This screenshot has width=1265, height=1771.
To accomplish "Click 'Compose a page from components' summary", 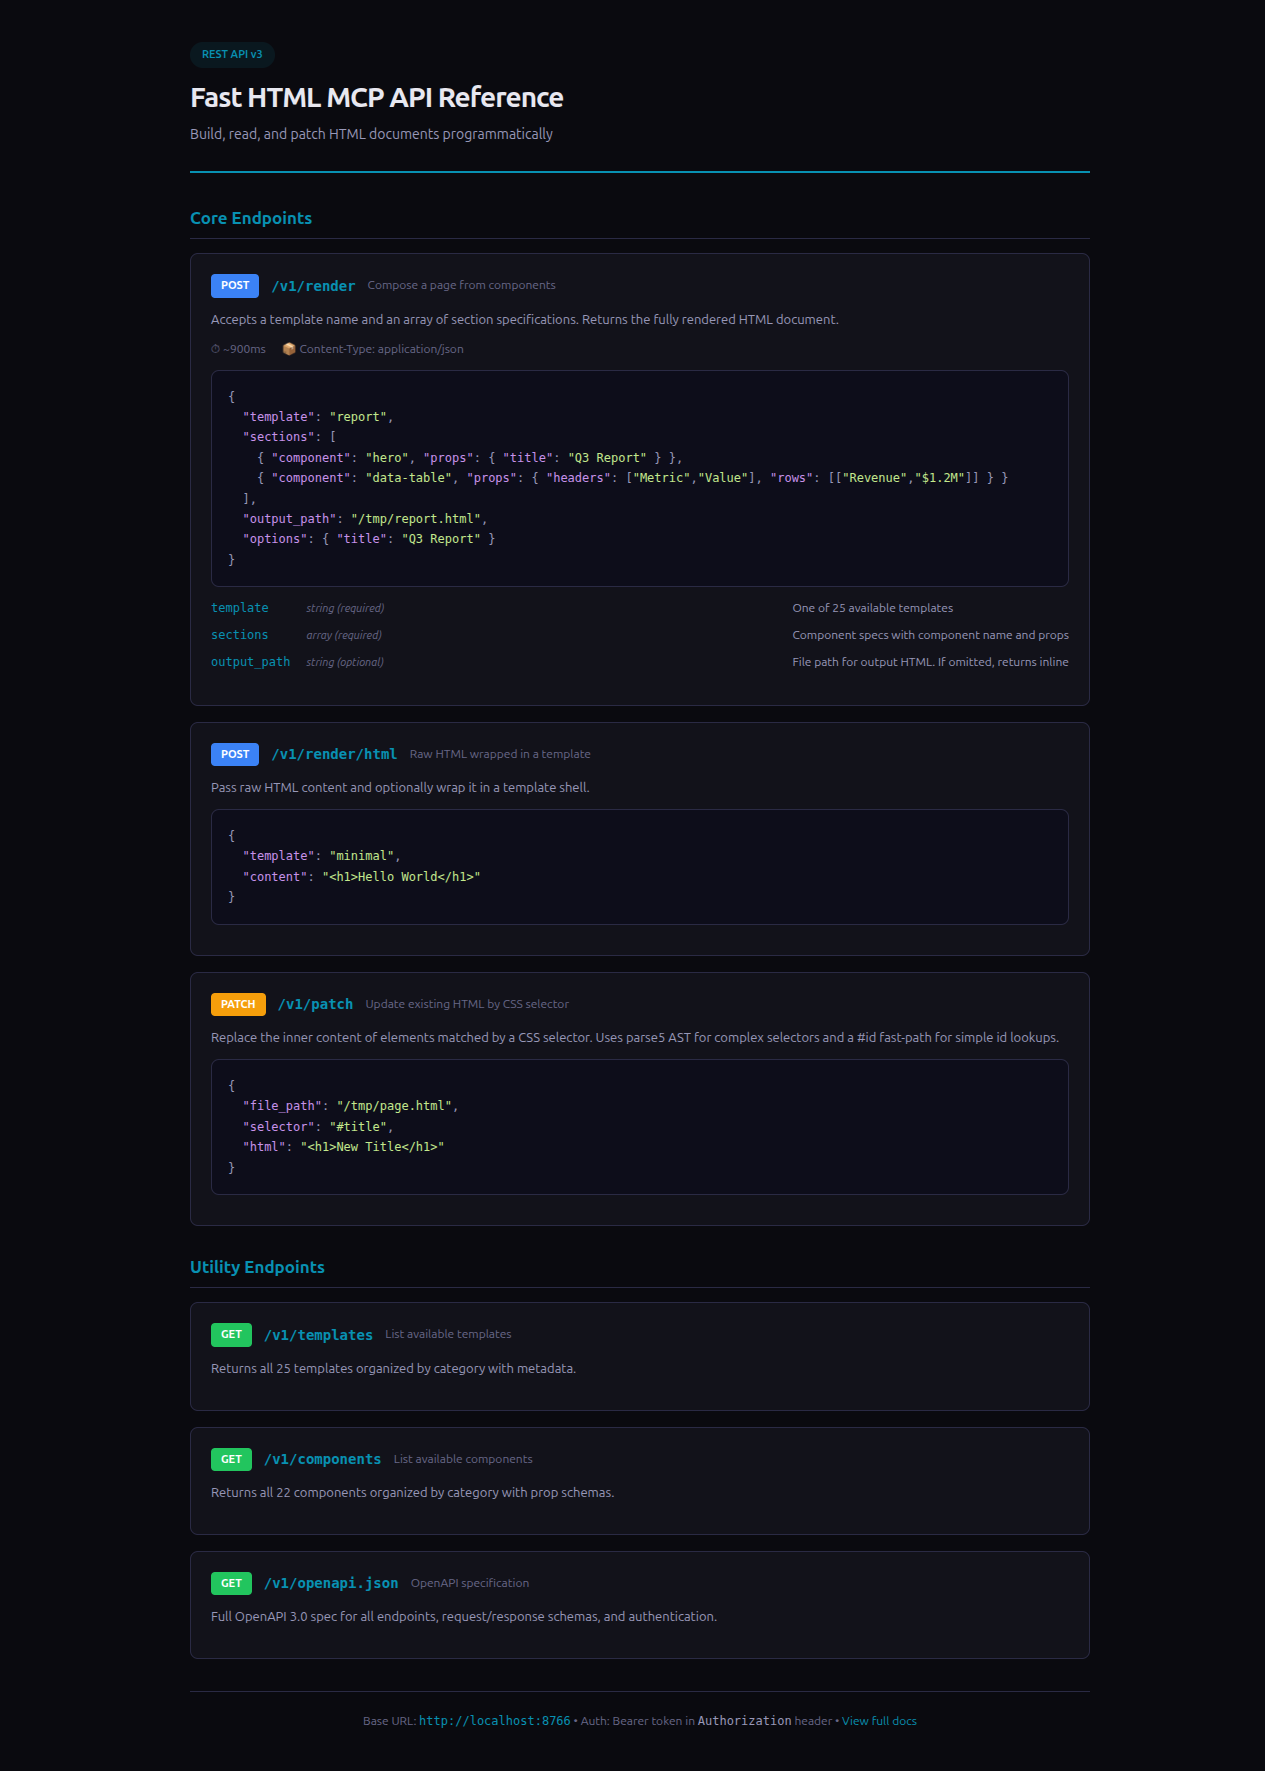I will pos(461,285).
